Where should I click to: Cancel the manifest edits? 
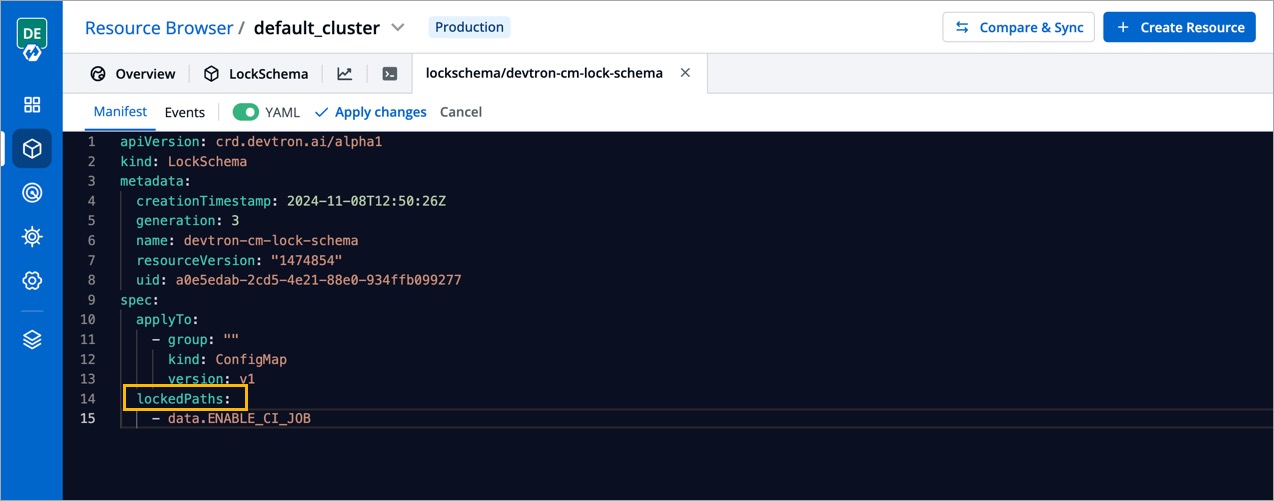tap(461, 112)
